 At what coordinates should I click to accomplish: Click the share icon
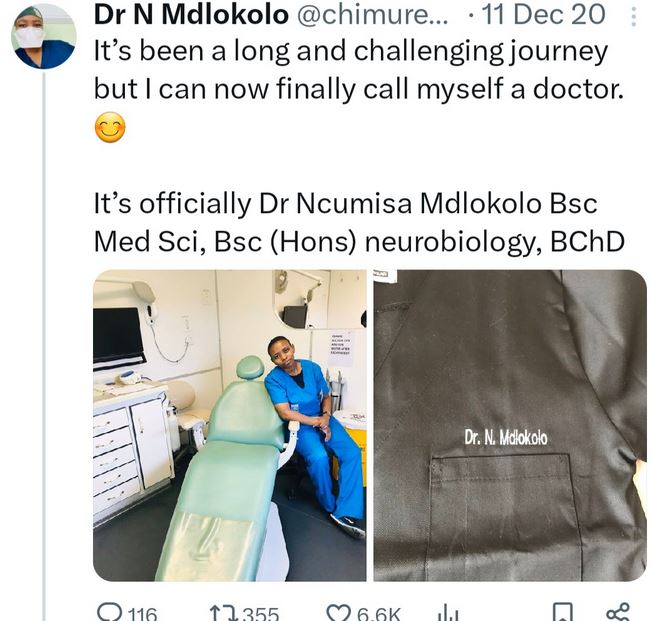pos(617,612)
